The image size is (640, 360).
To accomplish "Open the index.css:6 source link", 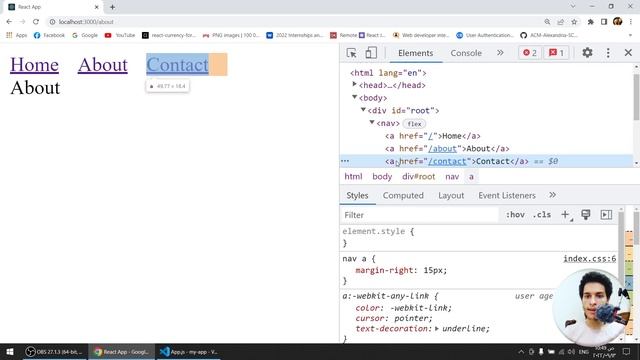I will coord(589,258).
